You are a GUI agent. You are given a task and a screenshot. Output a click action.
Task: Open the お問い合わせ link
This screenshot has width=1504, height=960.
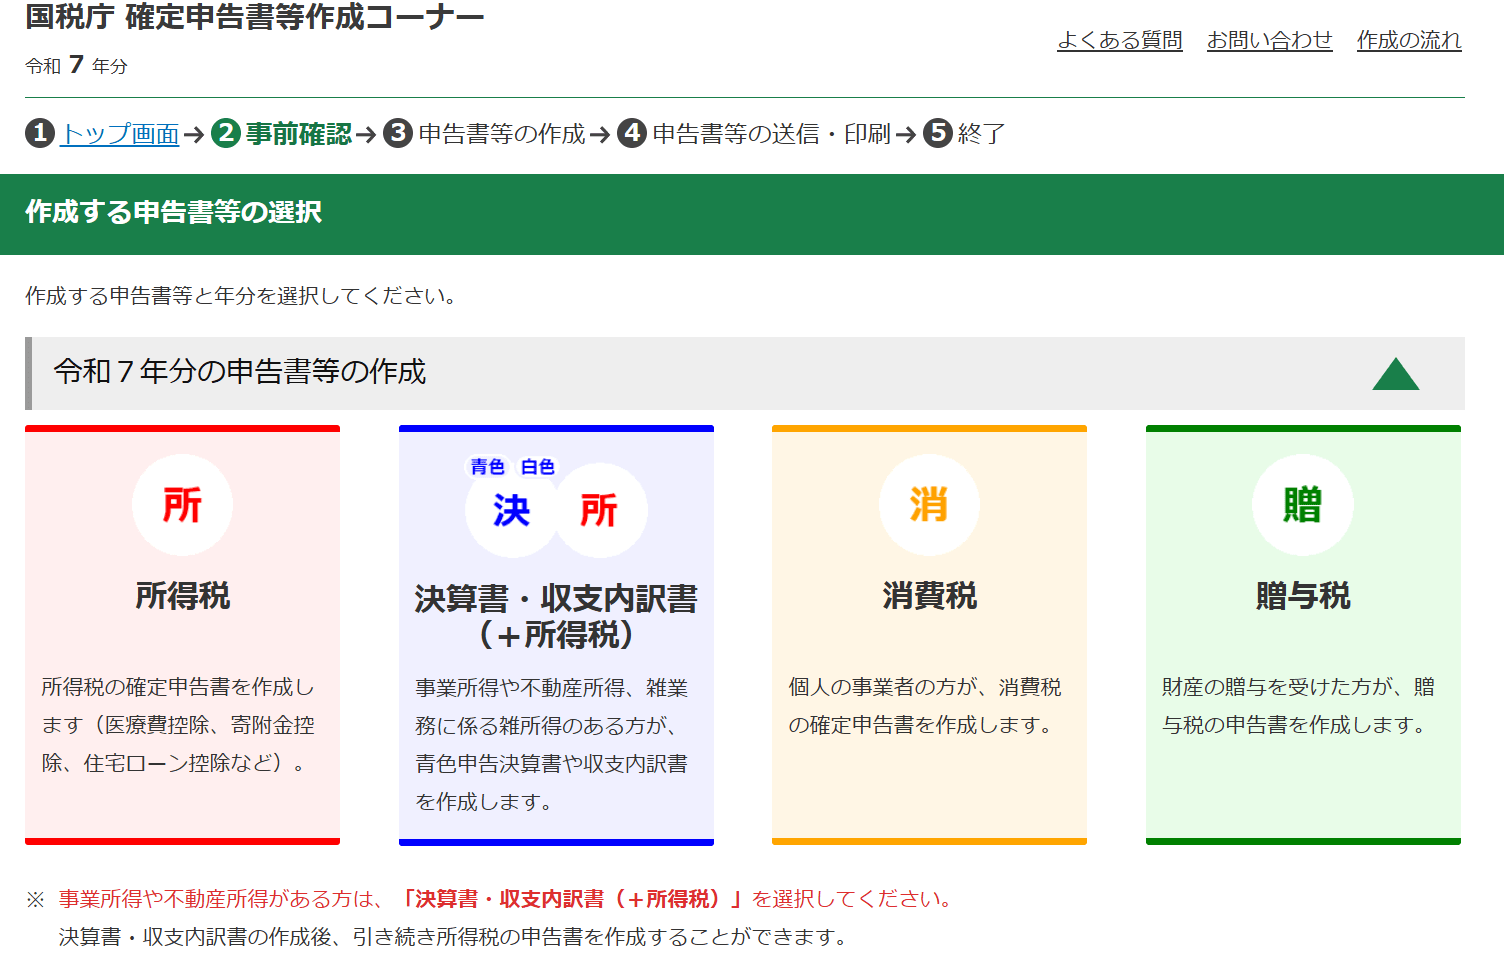pyautogui.click(x=1269, y=40)
